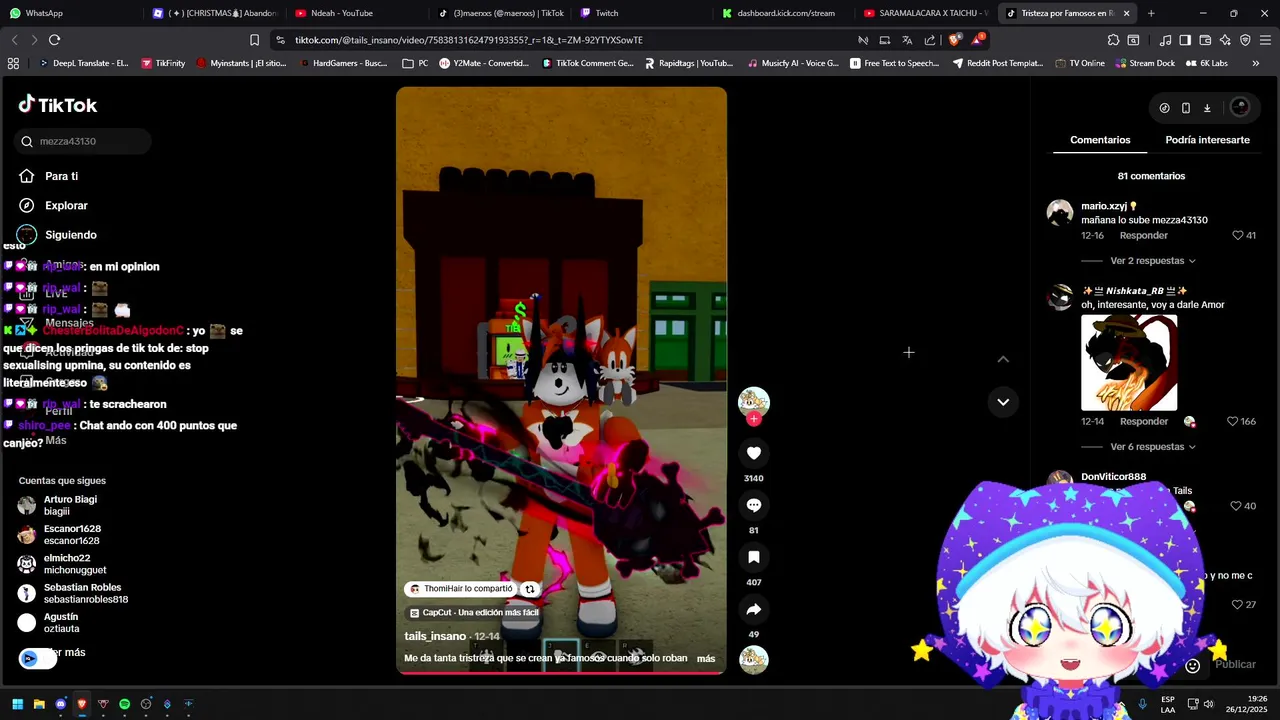This screenshot has width=1280, height=720.
Task: Click the browser address bar URL
Action: 469,40
